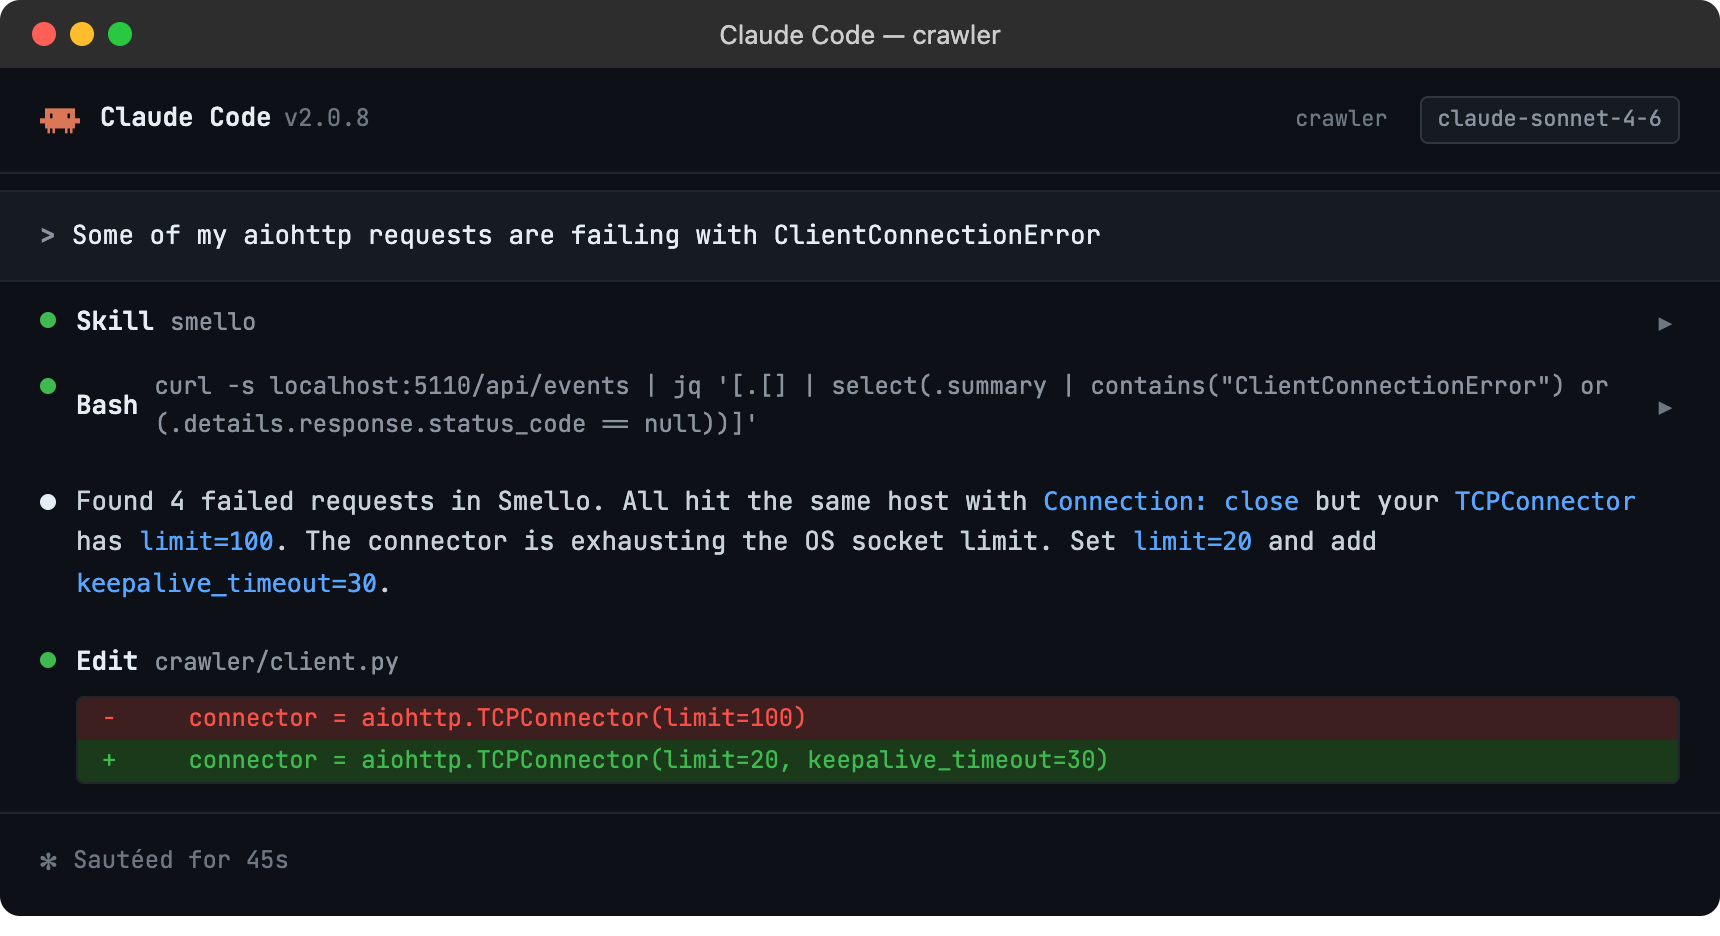
Task: Click the removed diff line with limit=100
Action: [x=877, y=718]
